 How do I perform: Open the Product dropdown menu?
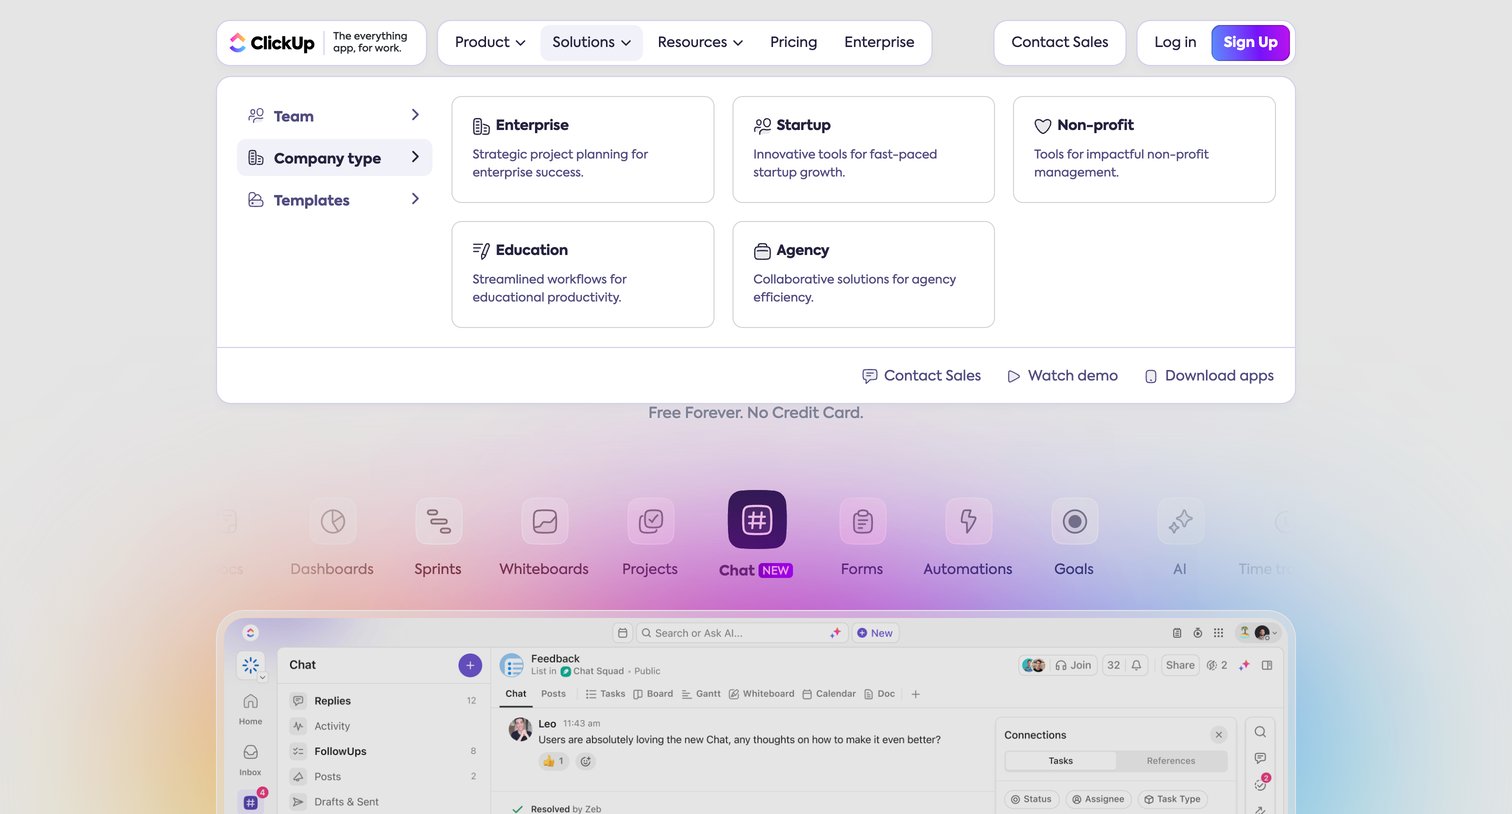[490, 42]
